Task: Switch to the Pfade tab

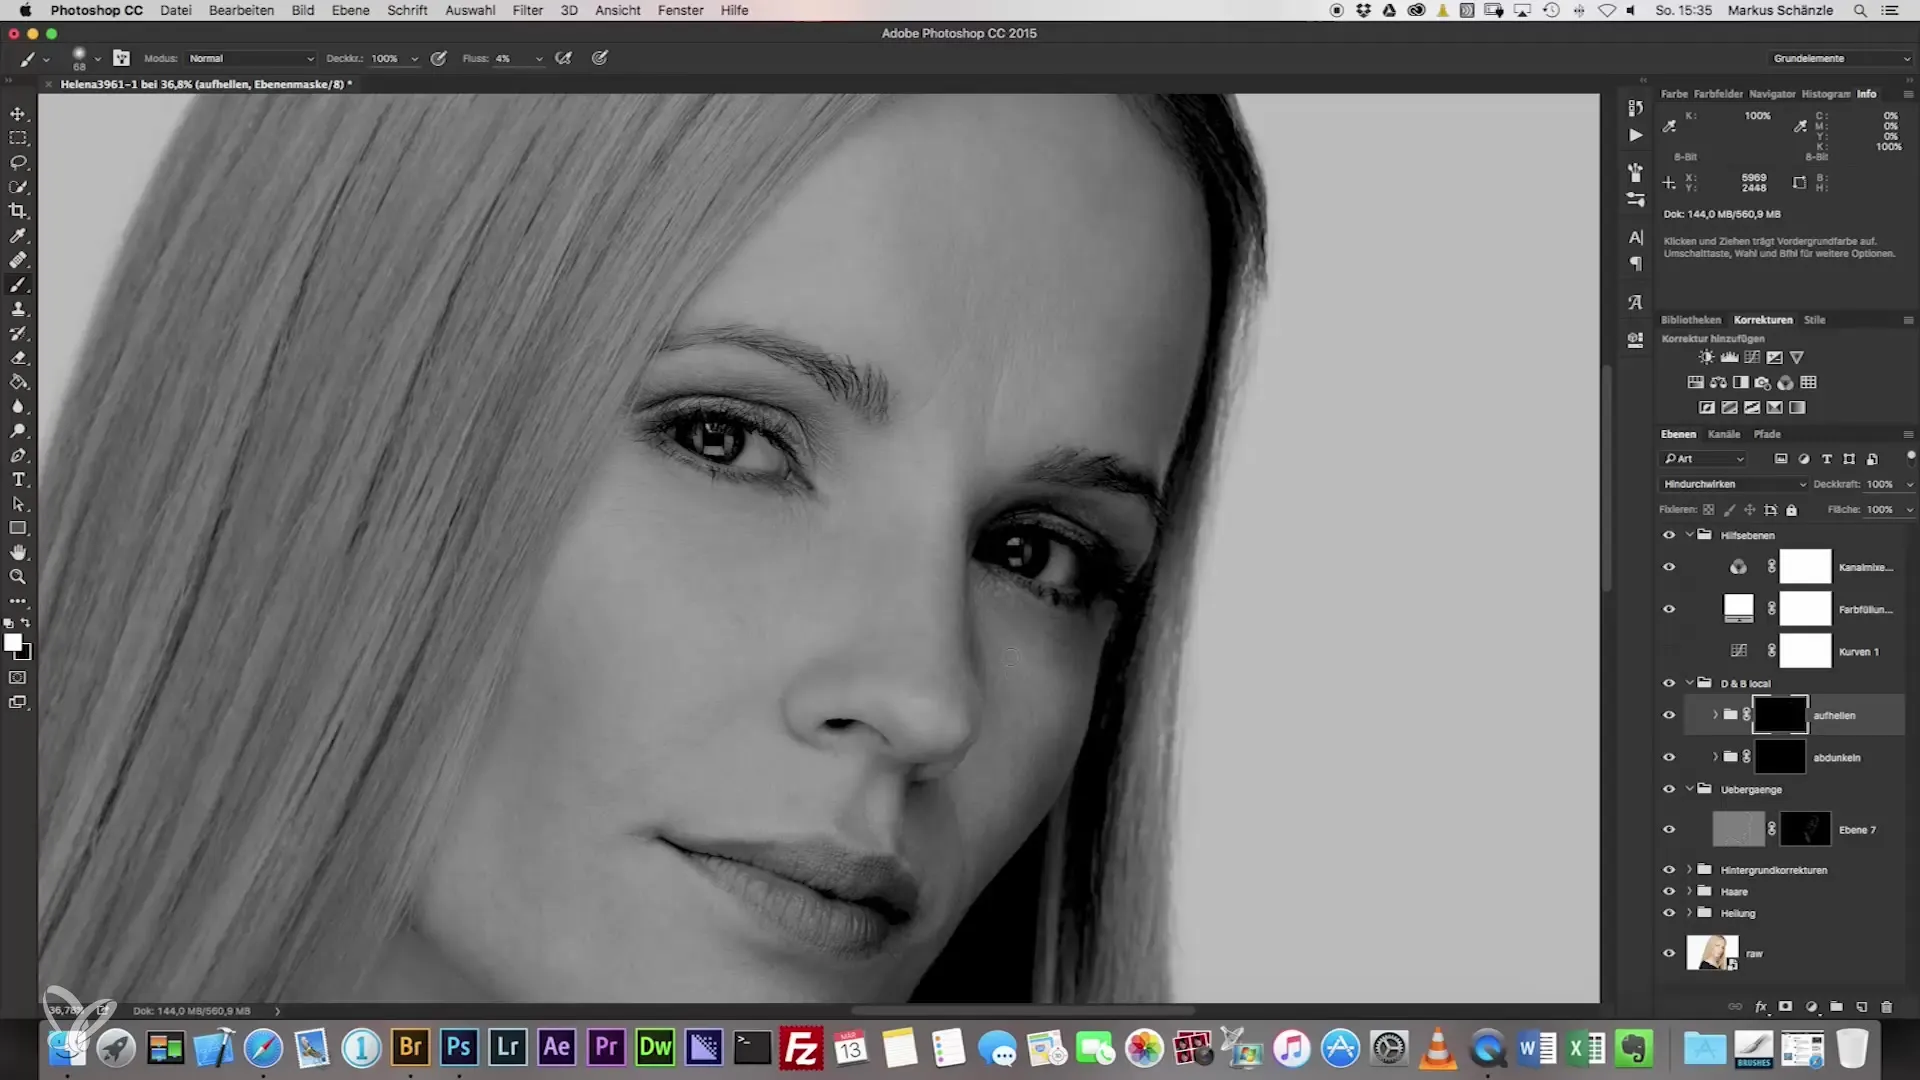Action: (1767, 434)
